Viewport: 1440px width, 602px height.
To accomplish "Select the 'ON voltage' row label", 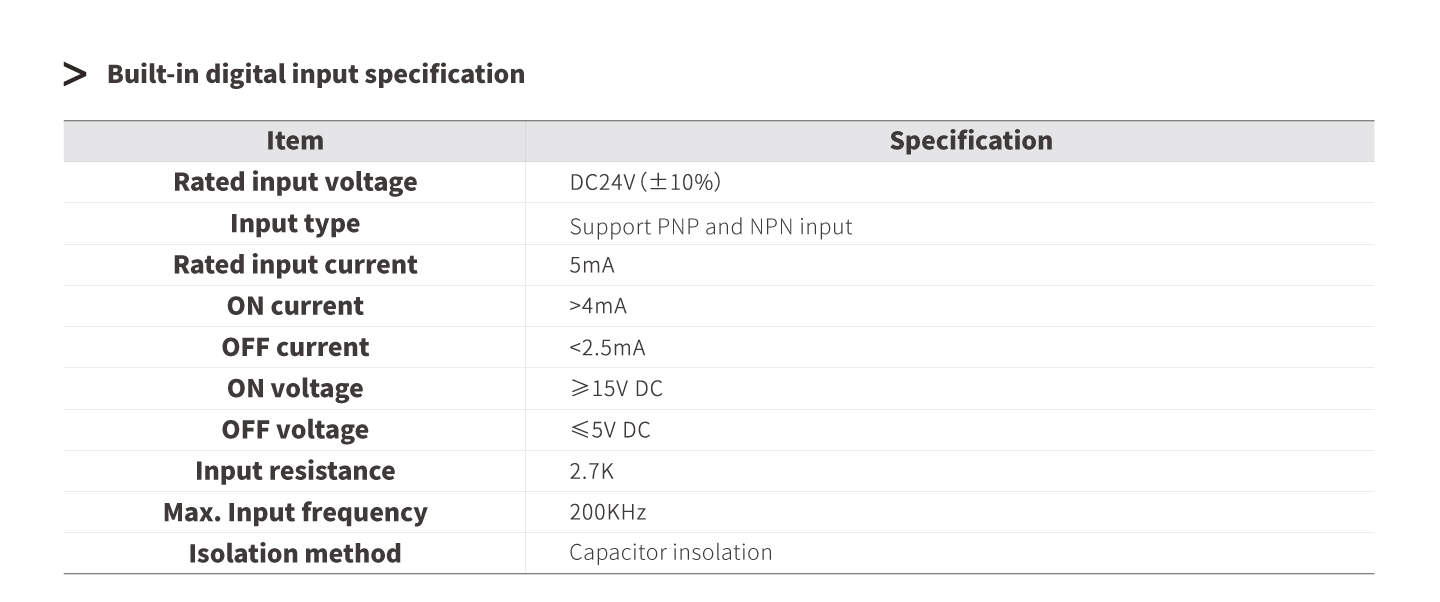I will (295, 388).
